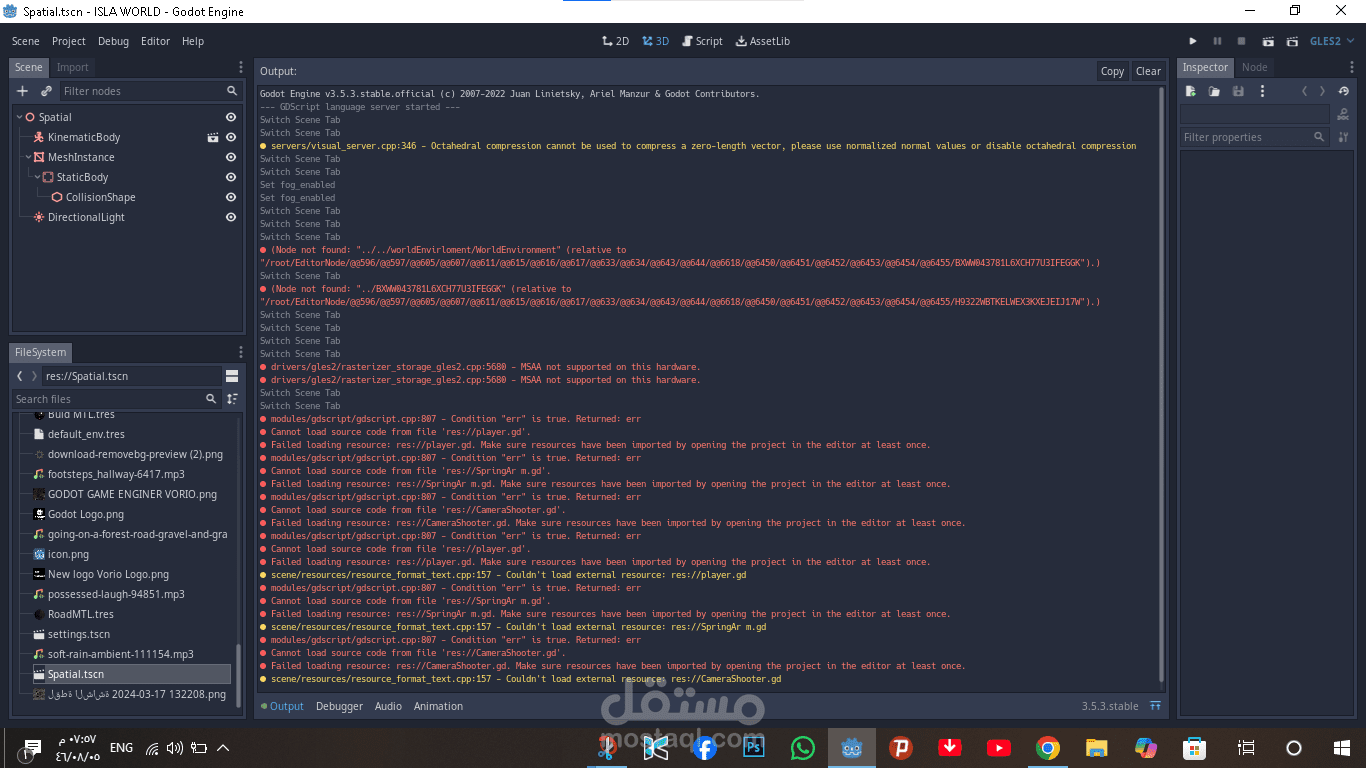Hide the MeshInstance node
Image resolution: width=1366 pixels, height=768 pixels.
231,157
